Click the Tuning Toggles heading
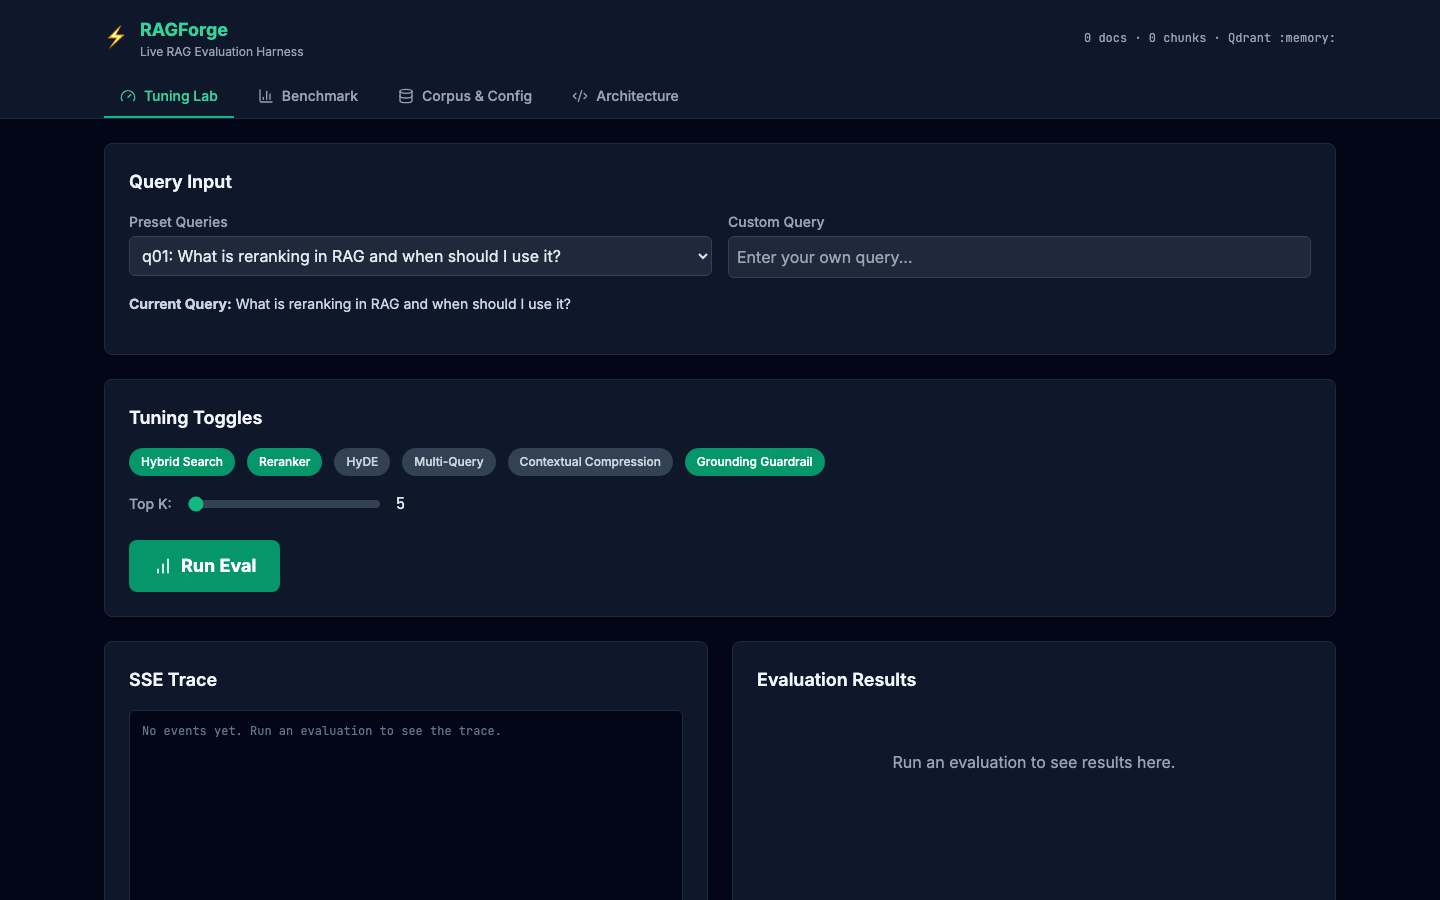This screenshot has width=1440, height=900. pos(195,418)
